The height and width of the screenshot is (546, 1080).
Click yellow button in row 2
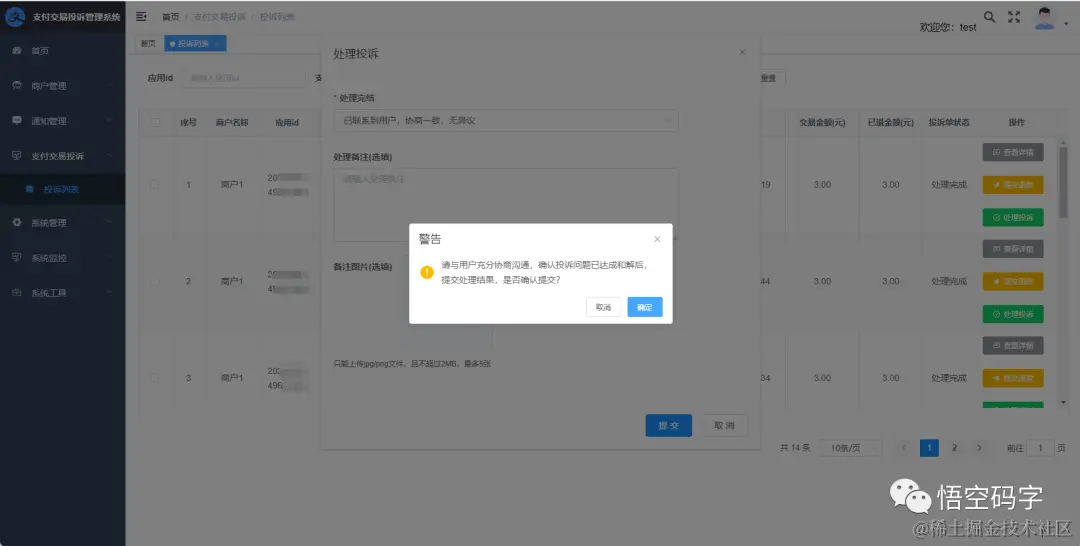[x=1012, y=281]
